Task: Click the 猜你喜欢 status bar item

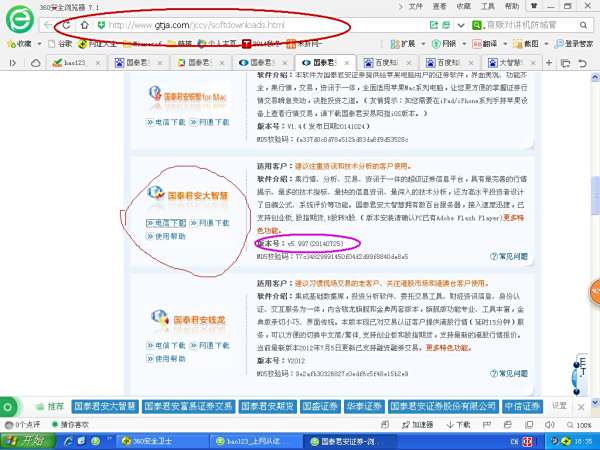Action: [70, 425]
